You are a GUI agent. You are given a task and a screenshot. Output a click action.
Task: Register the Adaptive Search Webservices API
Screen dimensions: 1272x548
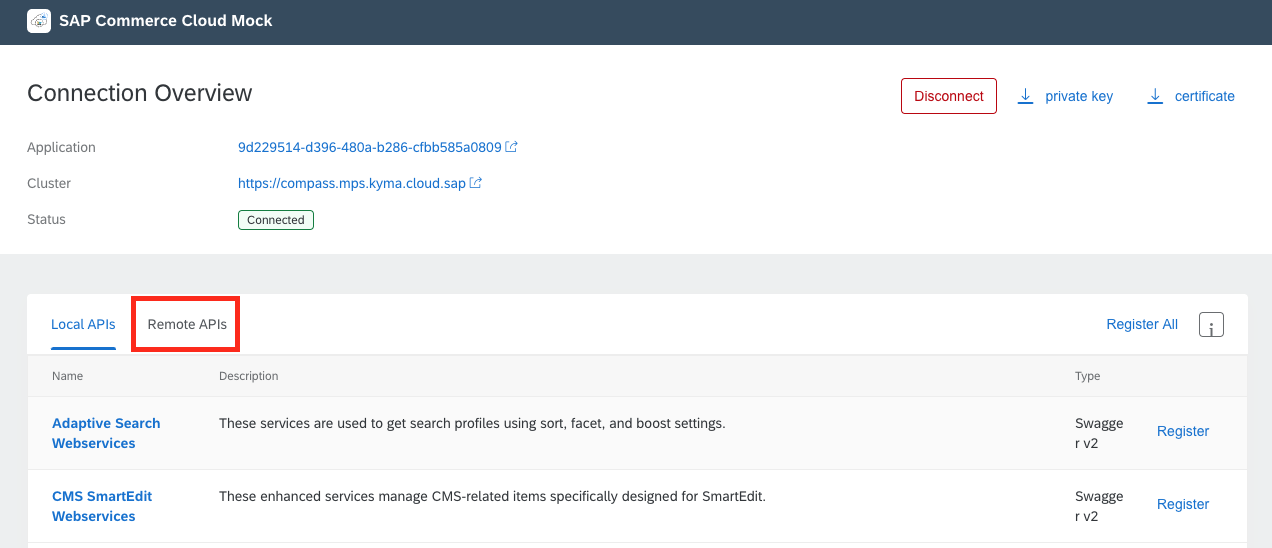point(1183,431)
